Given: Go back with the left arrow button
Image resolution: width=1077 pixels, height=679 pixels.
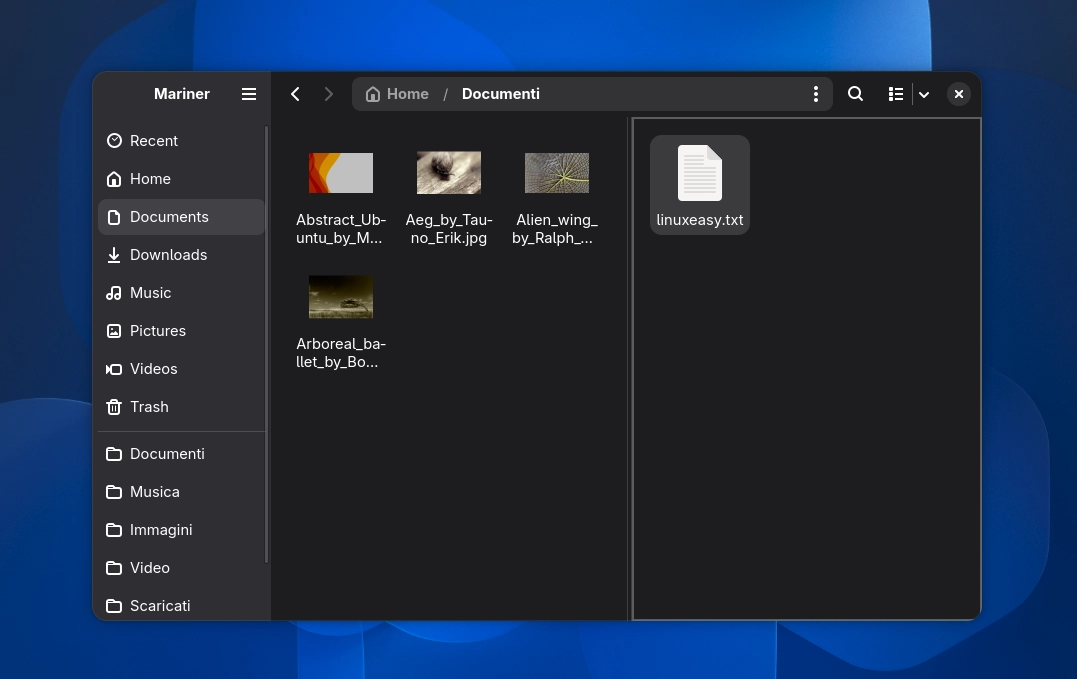Looking at the screenshot, I should (x=295, y=94).
